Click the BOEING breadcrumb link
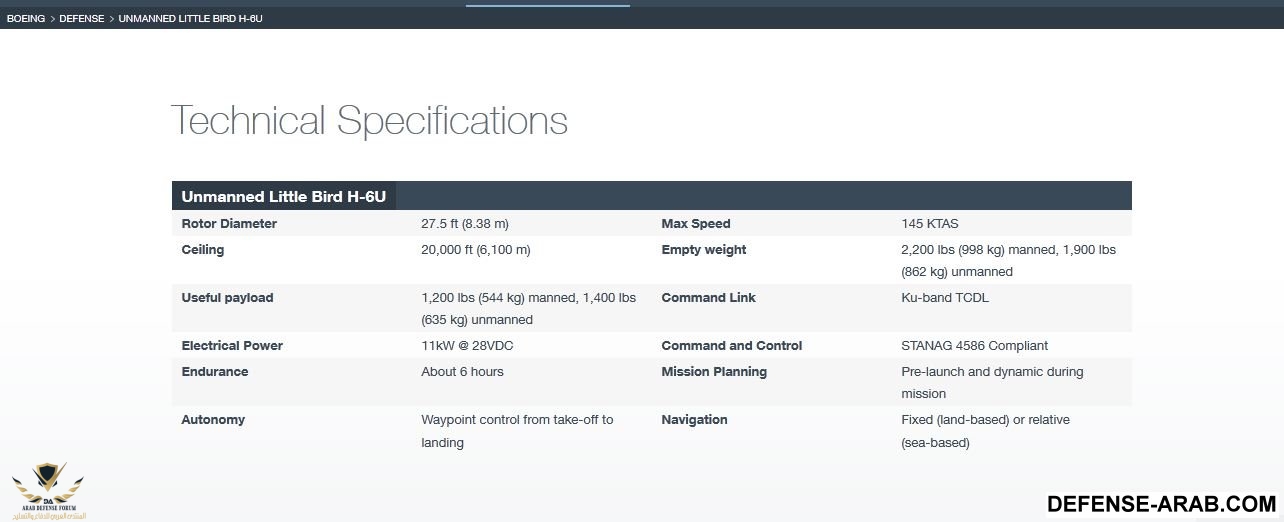 (26, 19)
